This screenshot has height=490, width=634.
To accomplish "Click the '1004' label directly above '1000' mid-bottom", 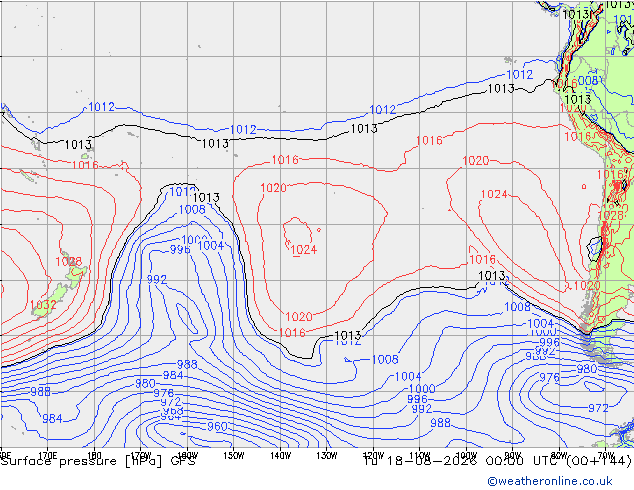I will click(x=408, y=376).
